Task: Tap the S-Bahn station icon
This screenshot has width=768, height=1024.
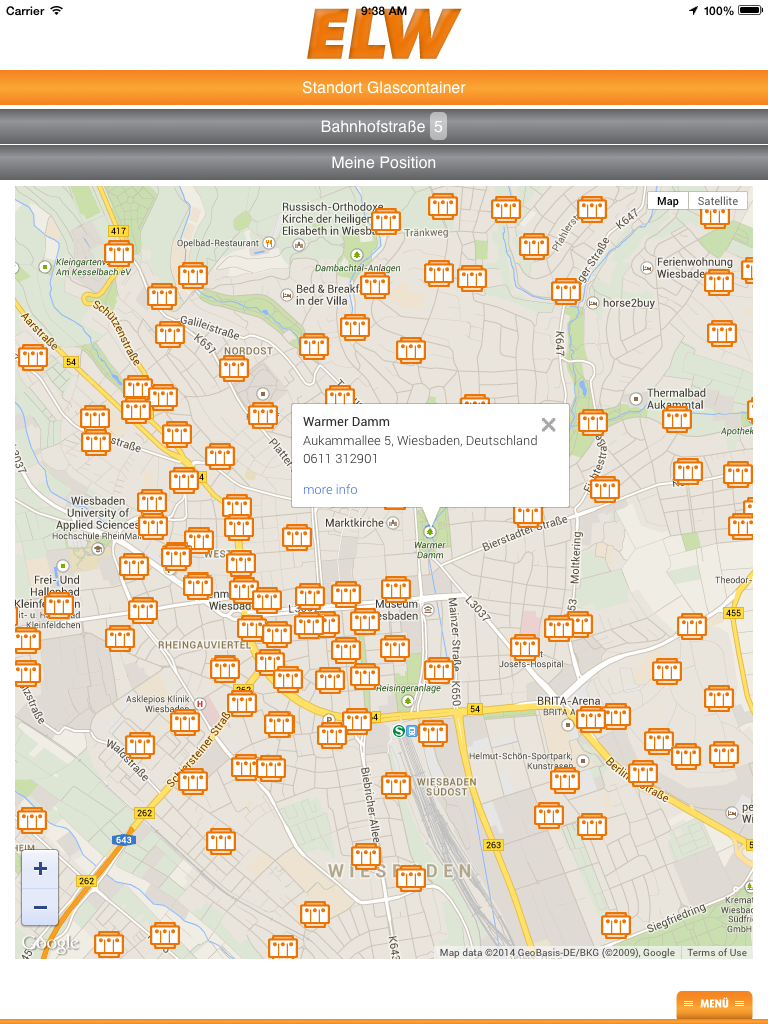Action: pyautogui.click(x=398, y=731)
